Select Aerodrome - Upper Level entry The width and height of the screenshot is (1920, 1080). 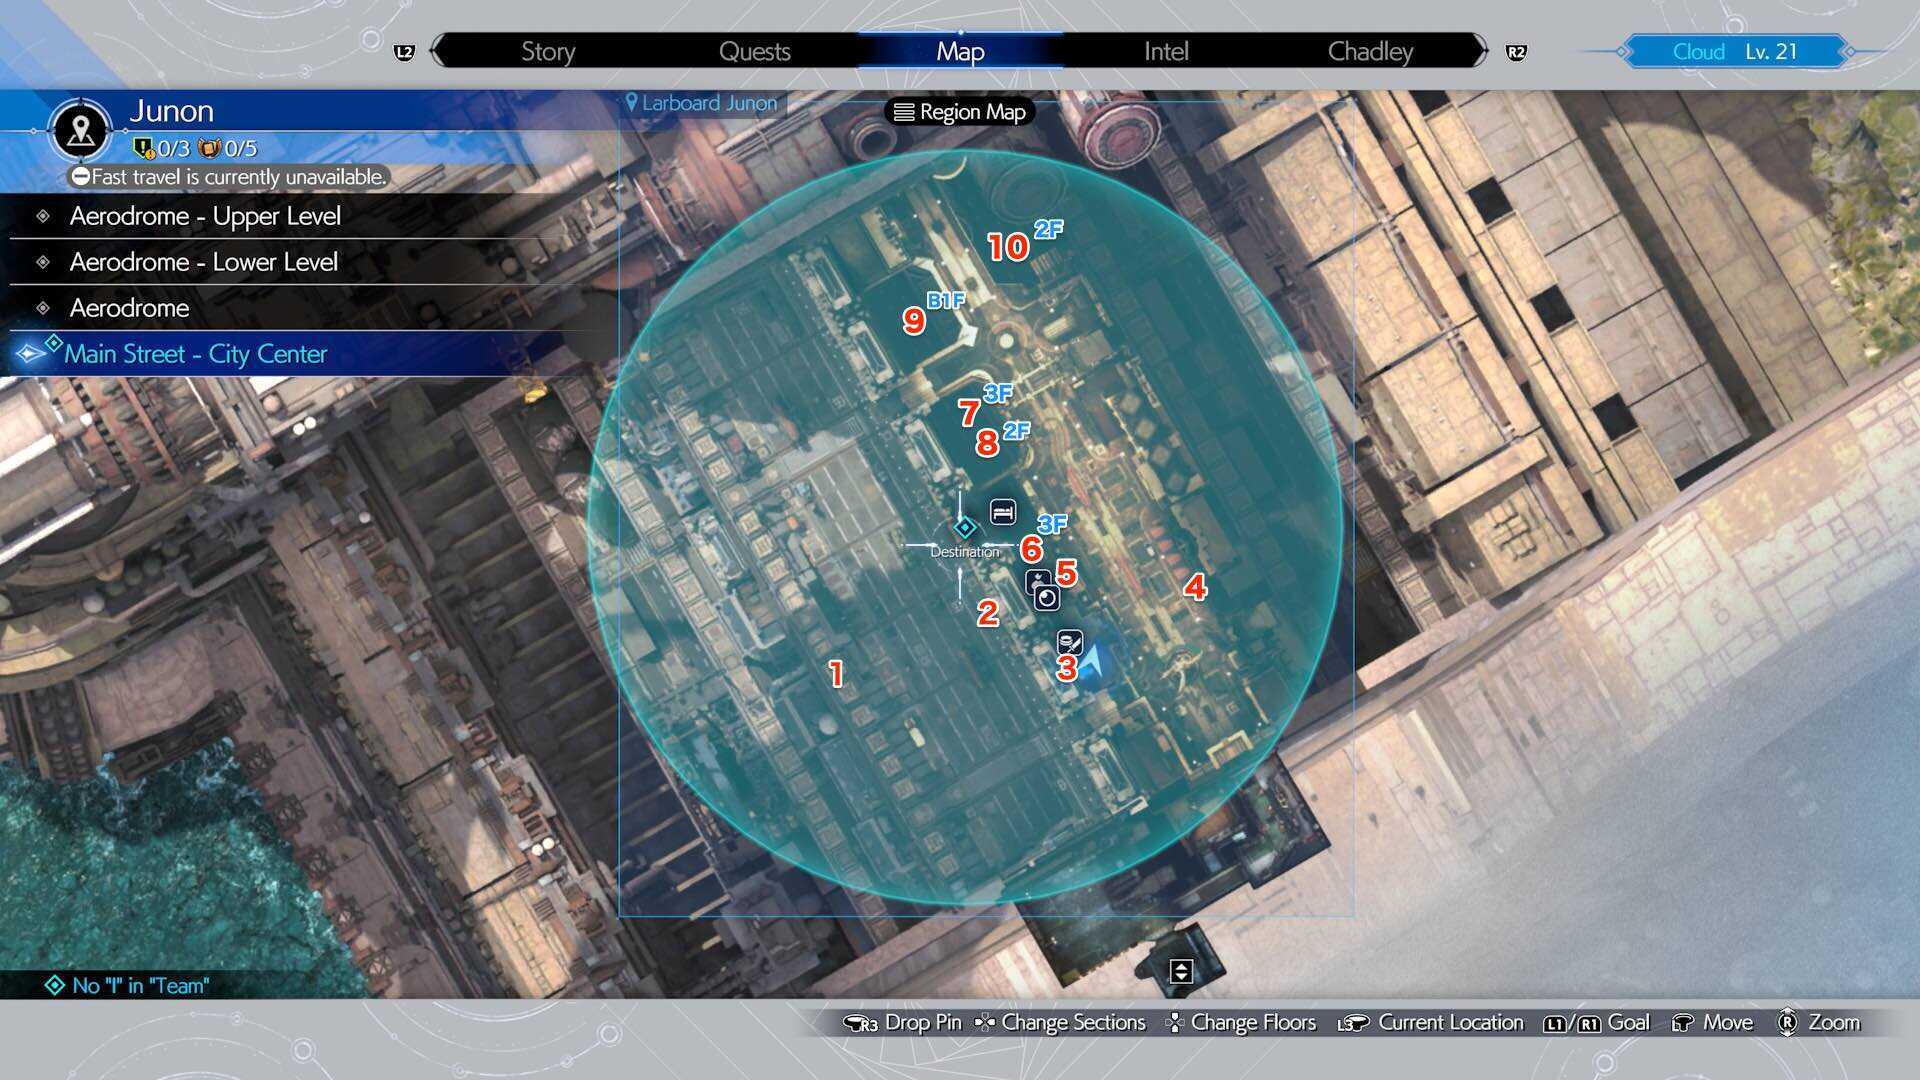[x=205, y=216]
